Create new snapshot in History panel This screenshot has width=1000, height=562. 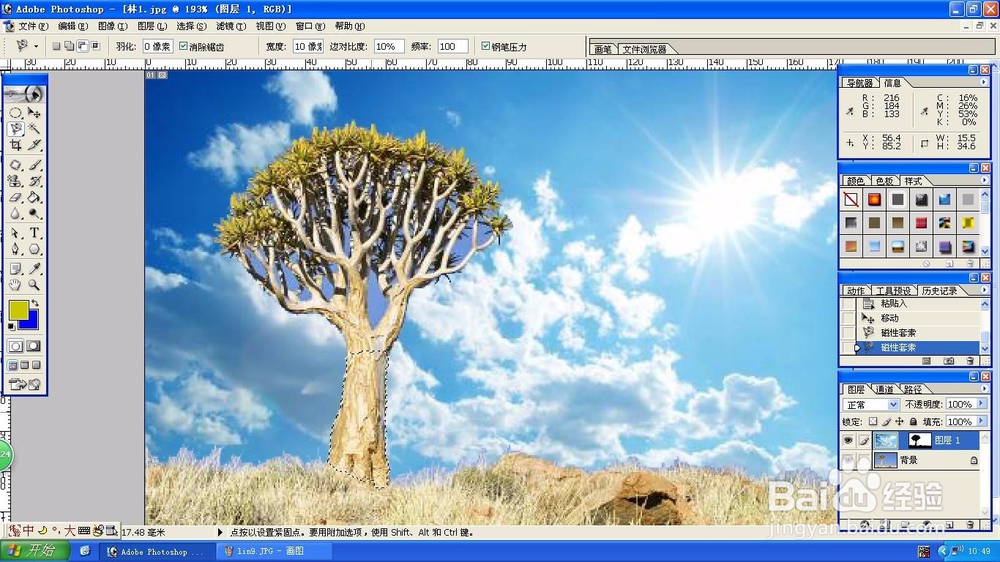coord(948,361)
